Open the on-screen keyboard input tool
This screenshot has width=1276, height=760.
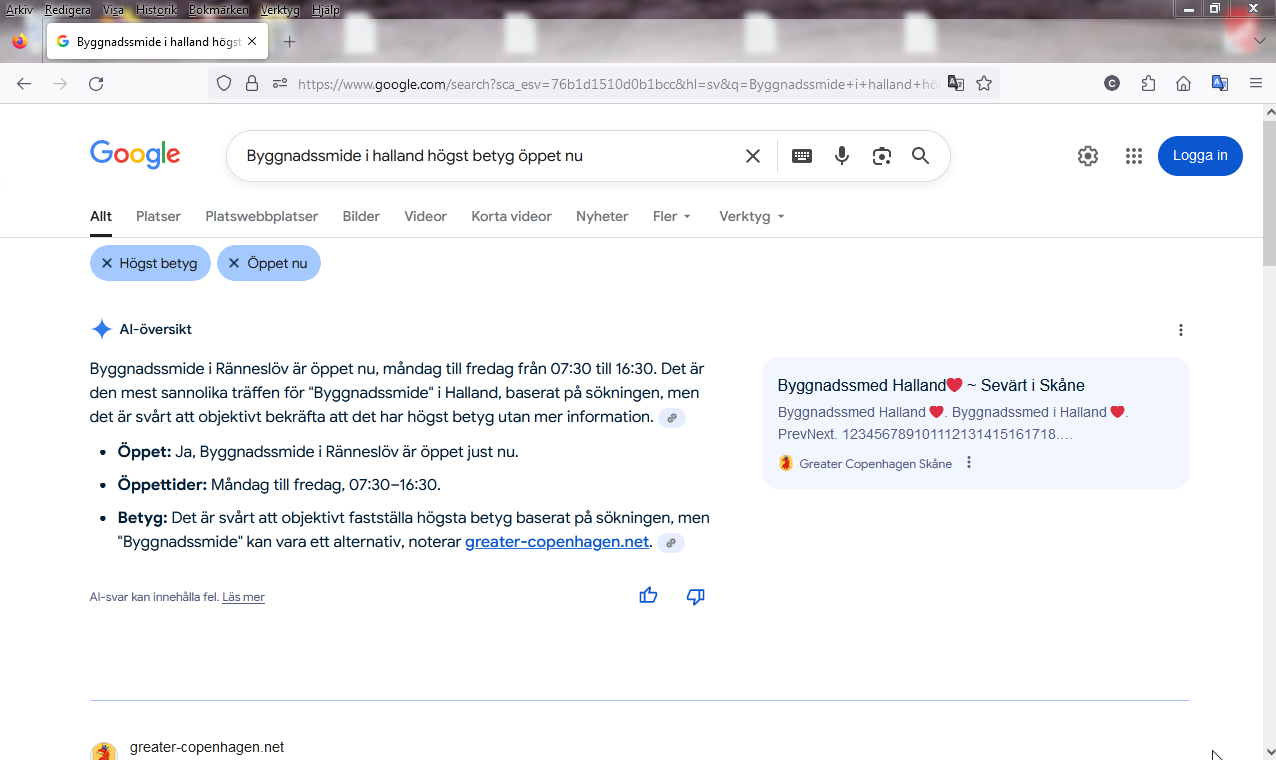pyautogui.click(x=802, y=156)
